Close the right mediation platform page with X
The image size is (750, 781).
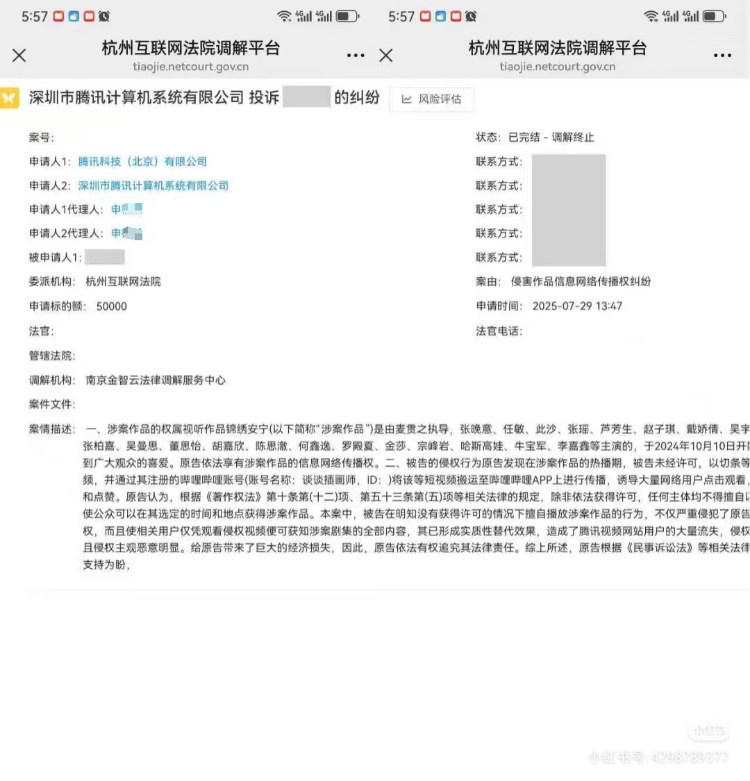(x=386, y=56)
